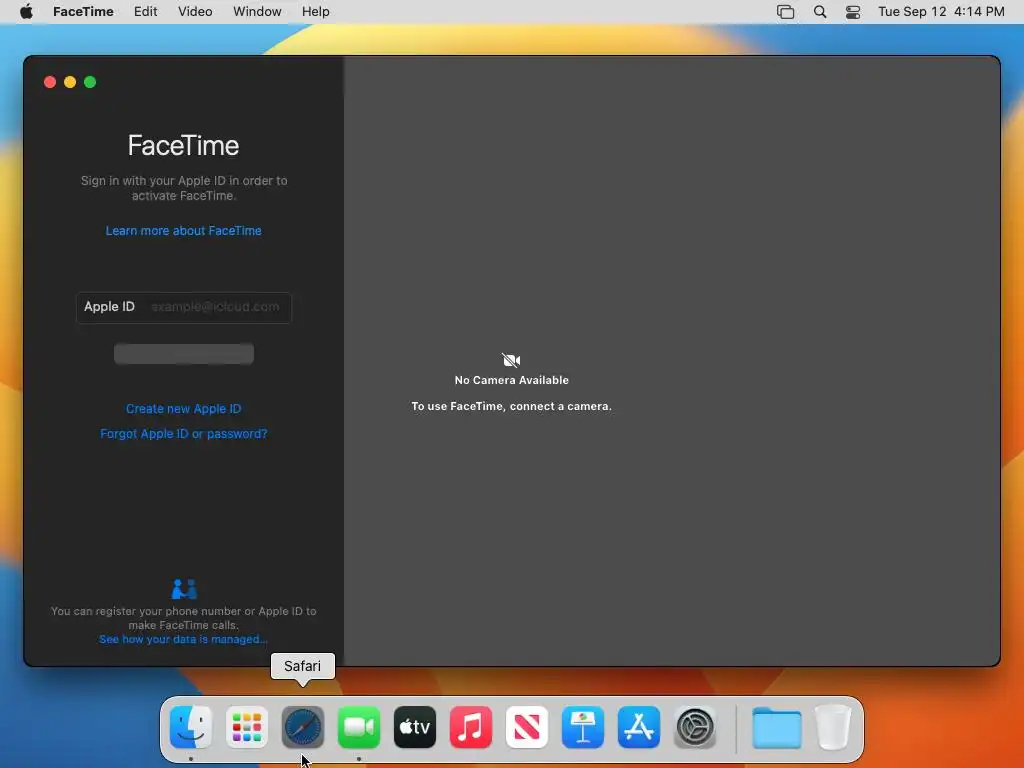
Task: Open Spotlight search magnifier
Action: click(820, 12)
